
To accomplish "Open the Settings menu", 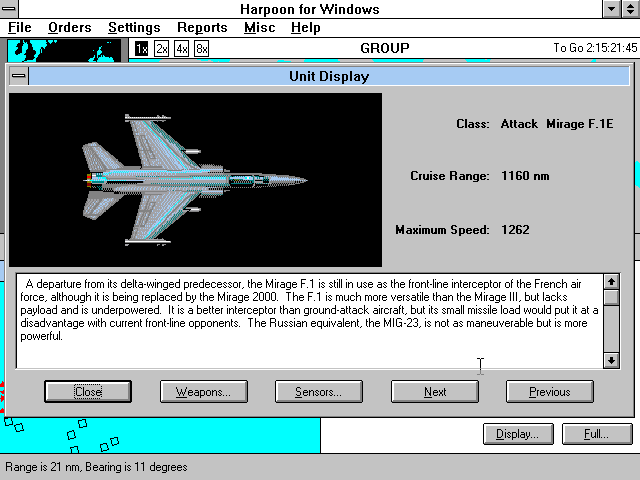I will point(134,27).
